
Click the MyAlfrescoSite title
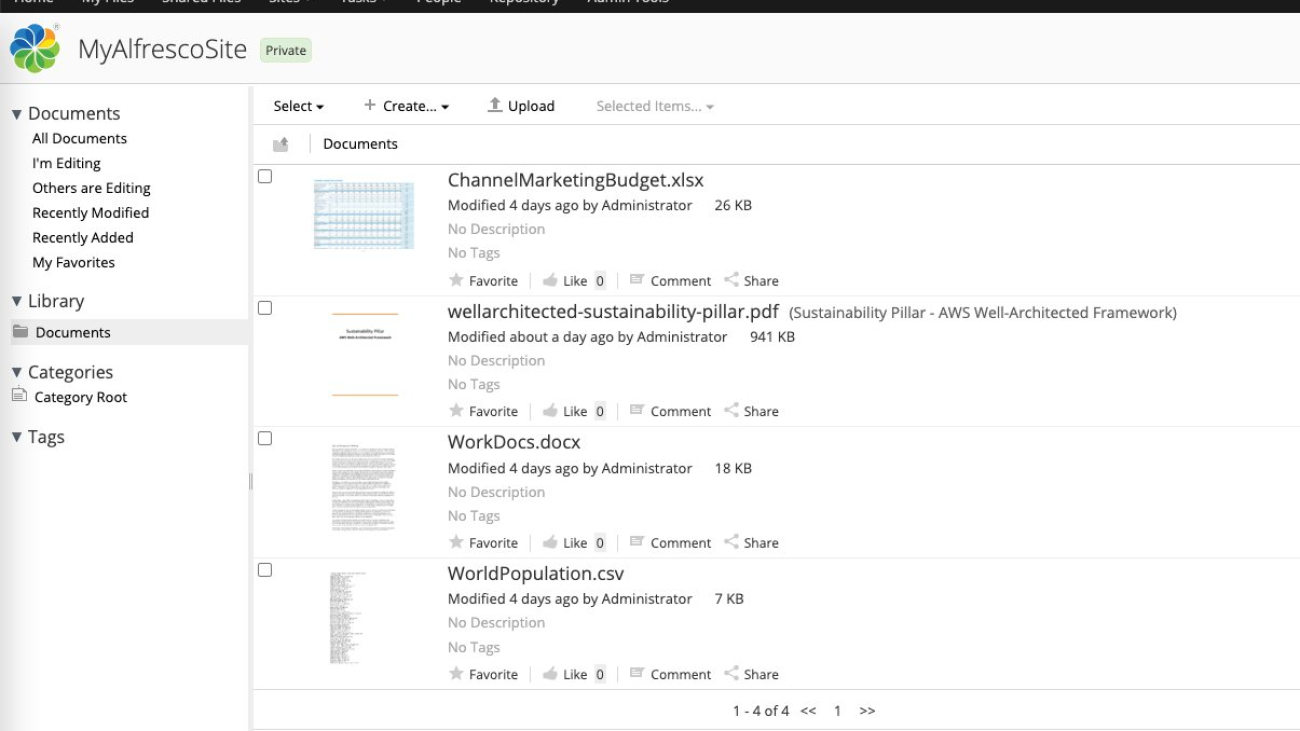pos(162,49)
